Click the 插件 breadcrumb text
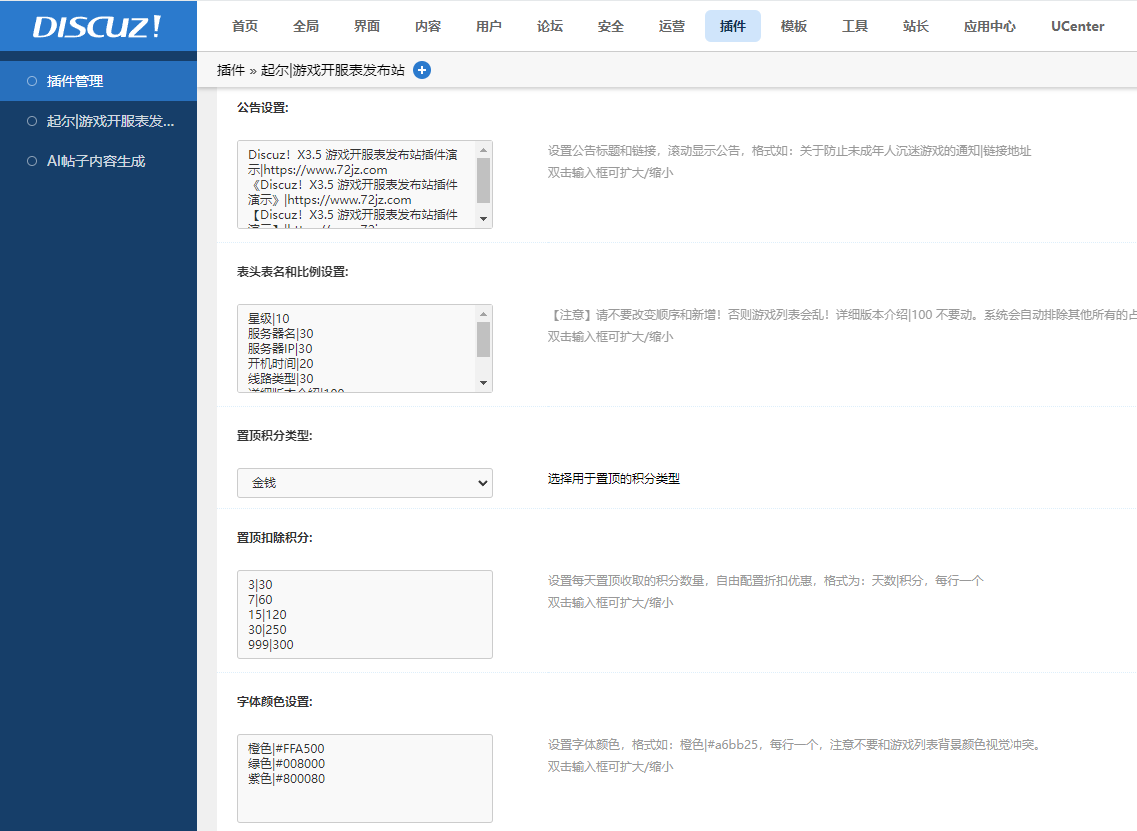1137x831 pixels. pyautogui.click(x=231, y=70)
